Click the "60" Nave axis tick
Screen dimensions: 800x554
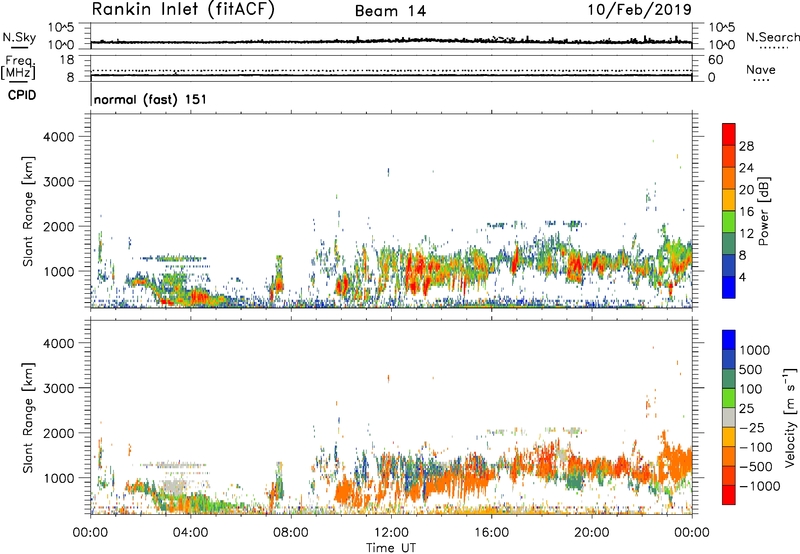pos(715,60)
